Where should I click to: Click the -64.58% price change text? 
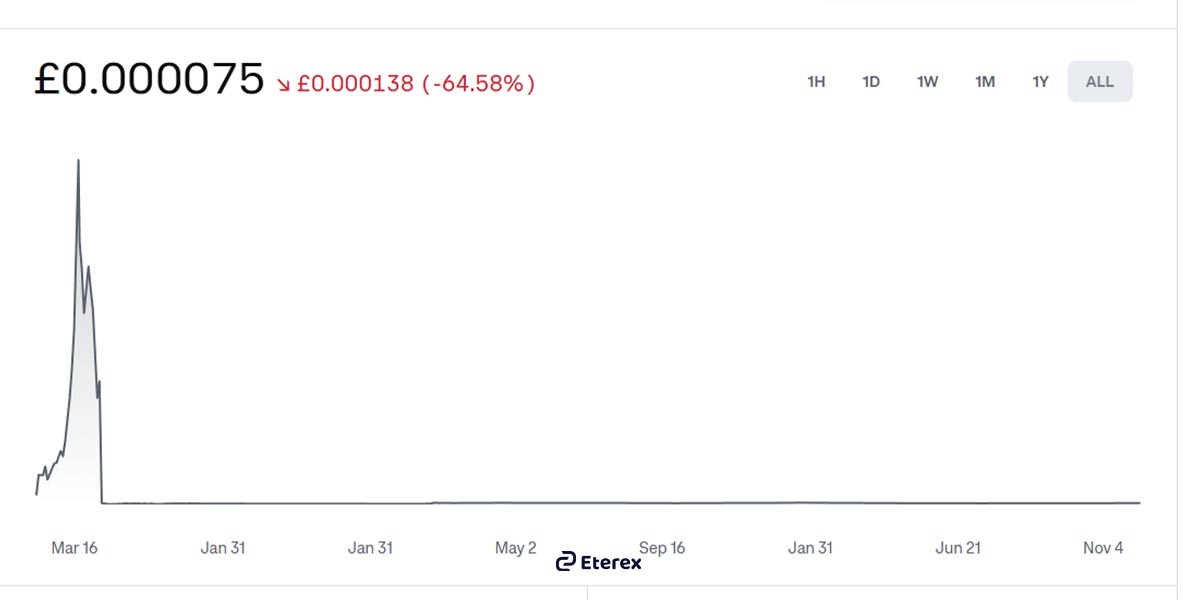pyautogui.click(x=478, y=84)
